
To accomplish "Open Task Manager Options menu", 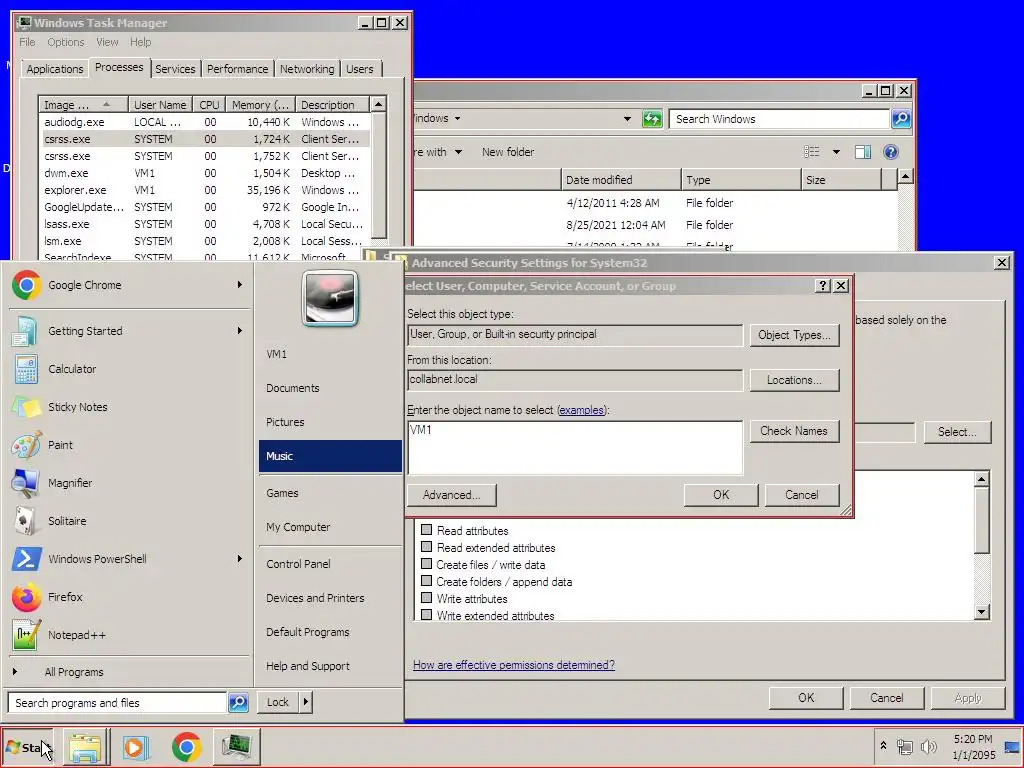I will [x=65, y=42].
